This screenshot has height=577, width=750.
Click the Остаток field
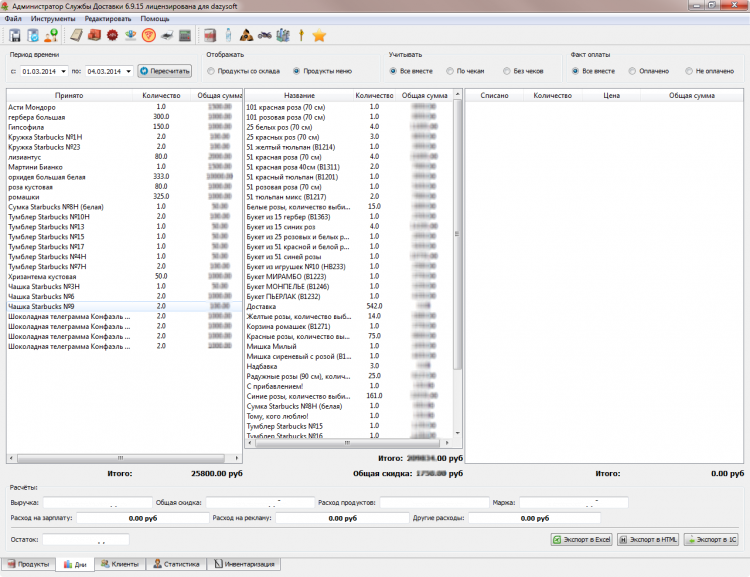pos(86,540)
